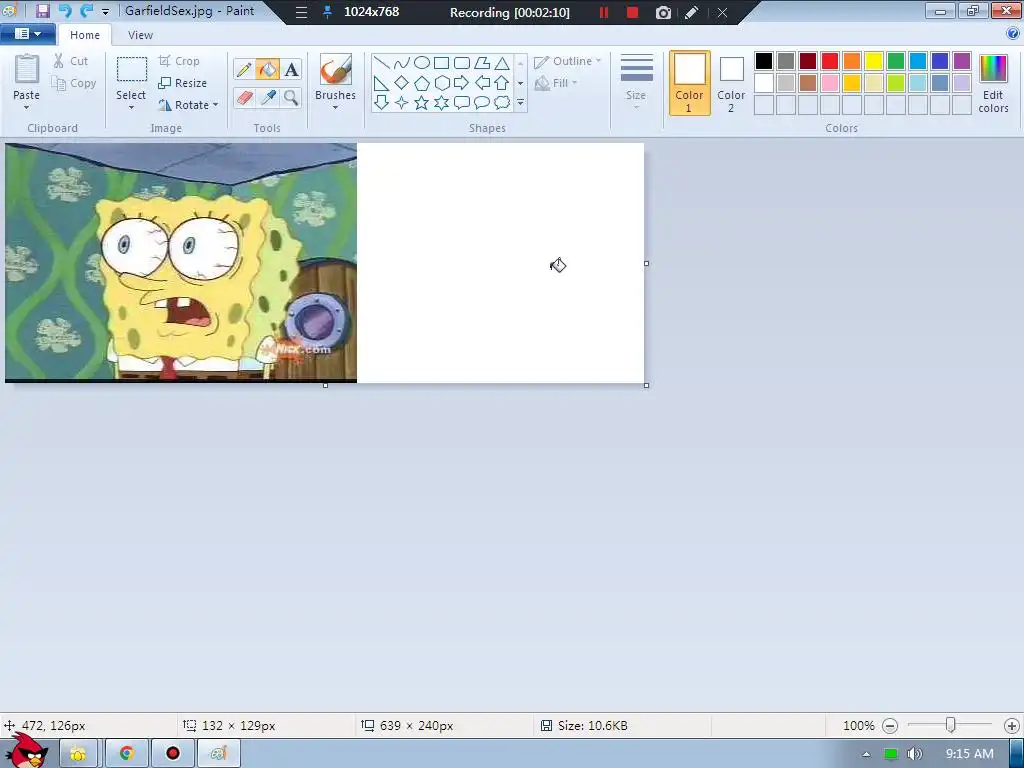Click the Save icon in quick access toolbar

[42, 11]
